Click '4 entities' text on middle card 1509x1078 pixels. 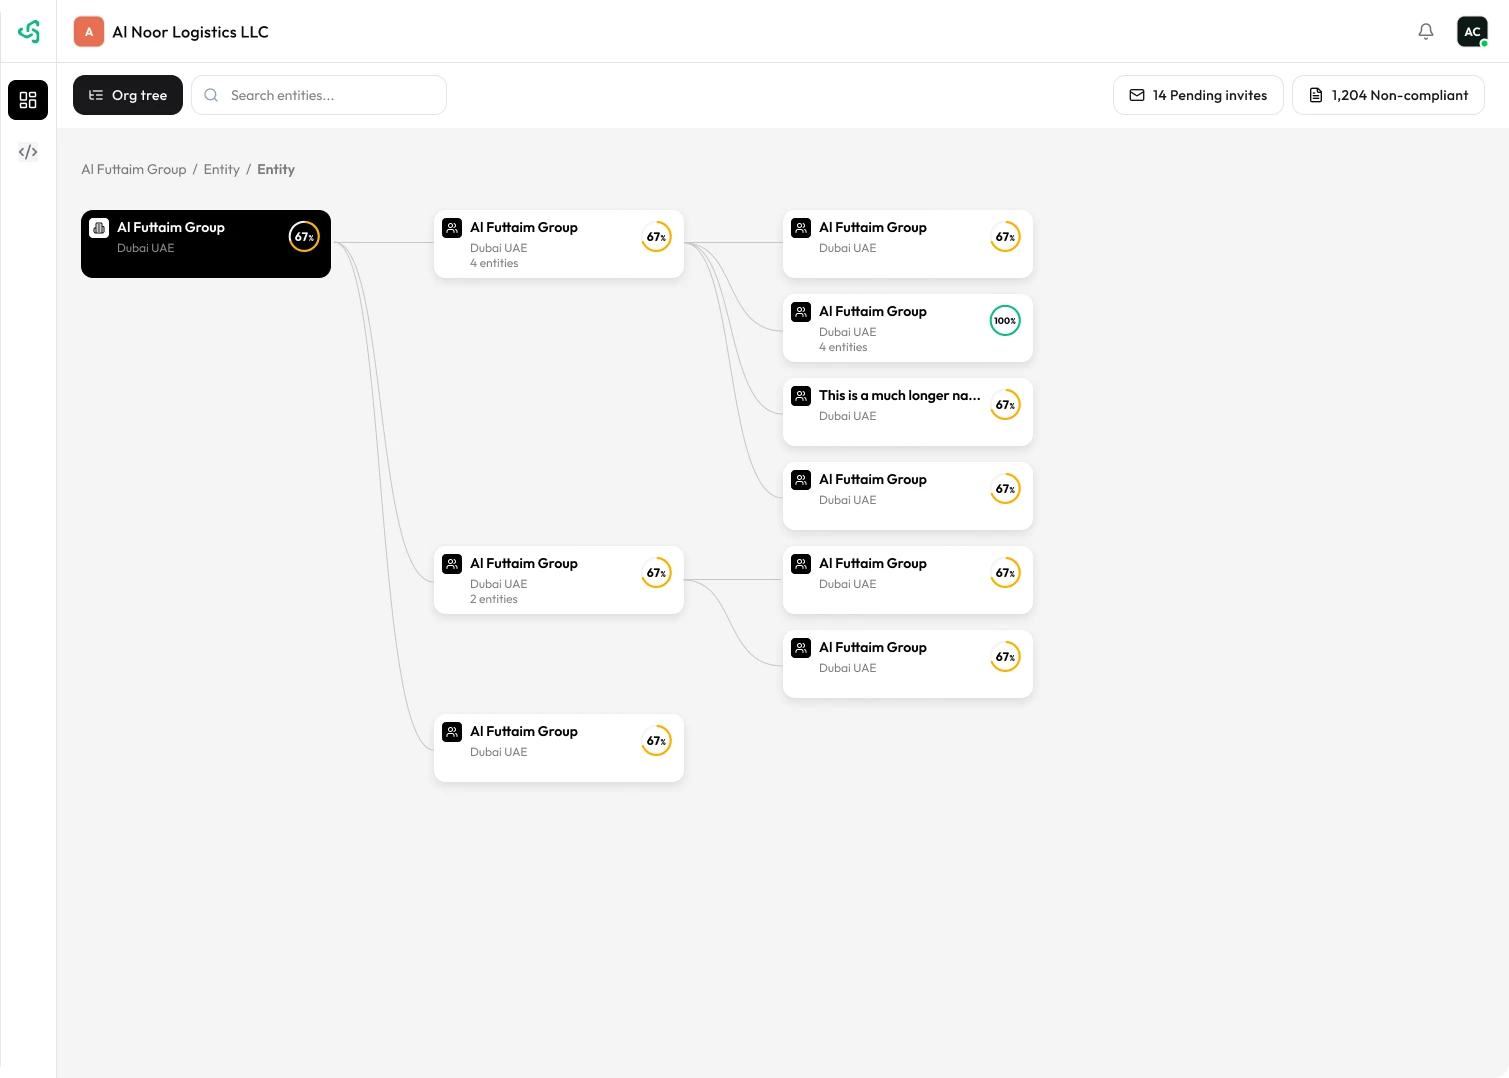(494, 264)
